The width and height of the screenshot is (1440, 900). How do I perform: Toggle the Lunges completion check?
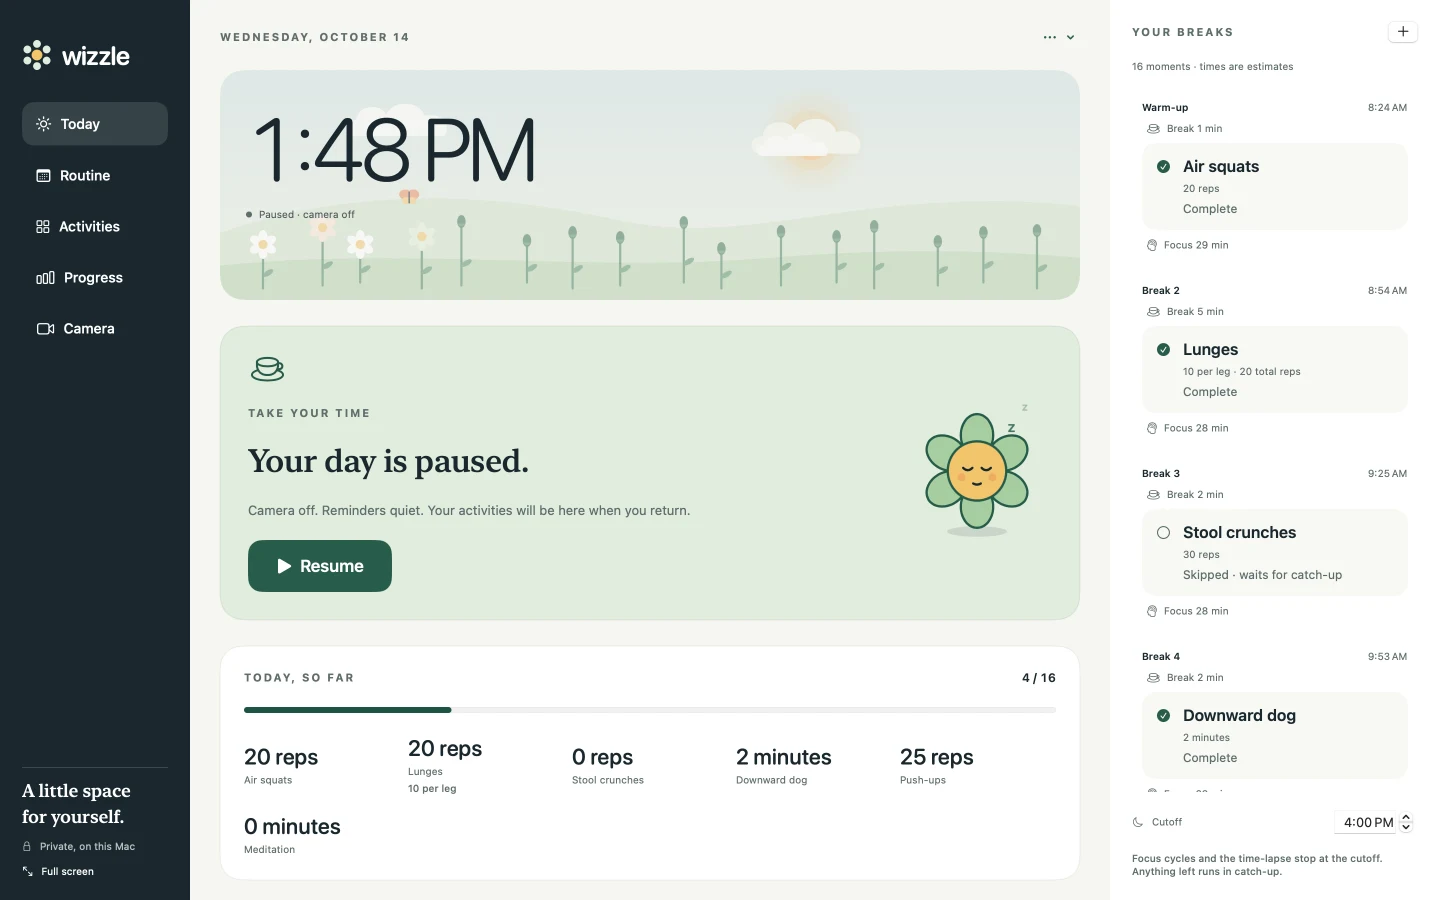tap(1163, 350)
